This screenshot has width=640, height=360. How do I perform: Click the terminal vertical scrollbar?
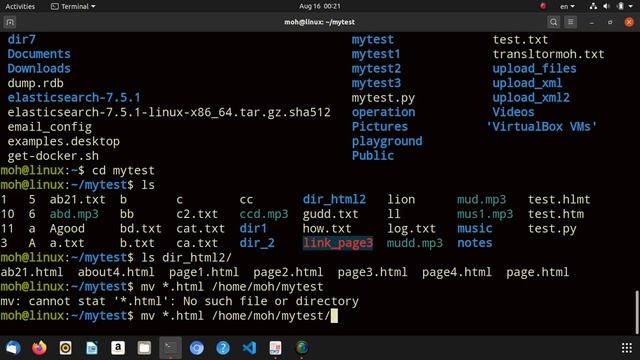click(637, 312)
